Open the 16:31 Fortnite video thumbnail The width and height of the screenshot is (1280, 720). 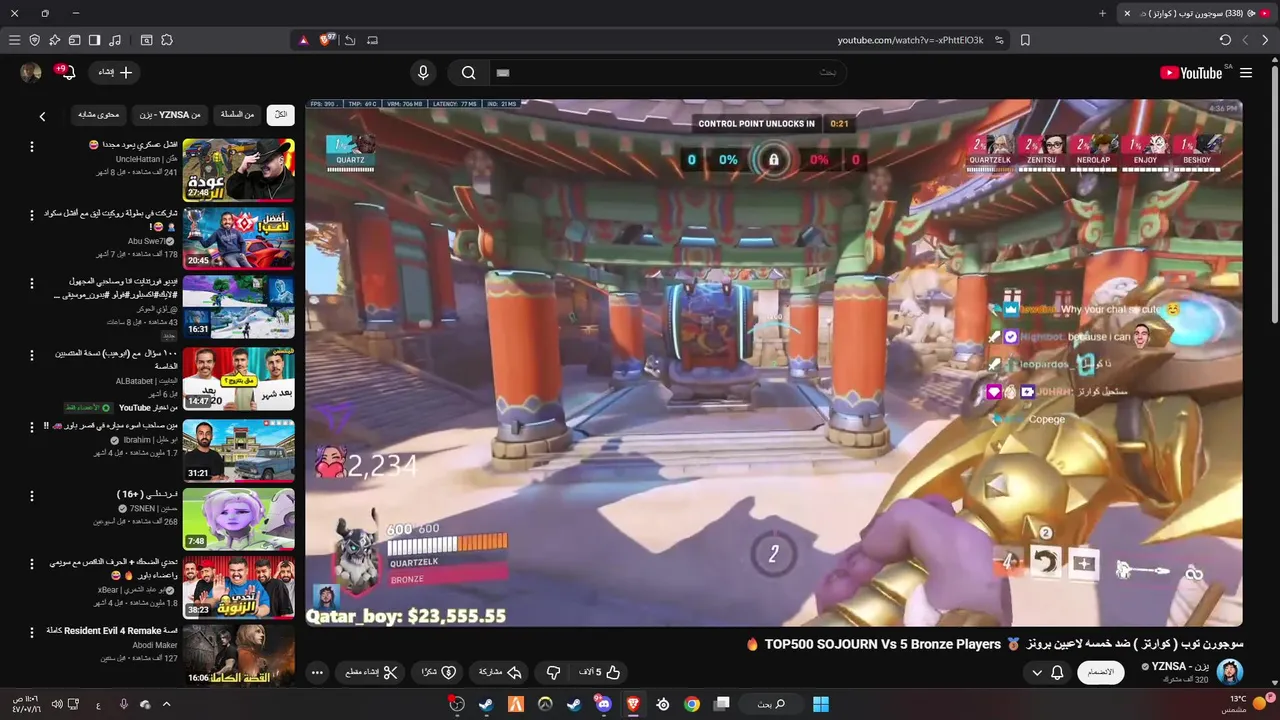239,306
